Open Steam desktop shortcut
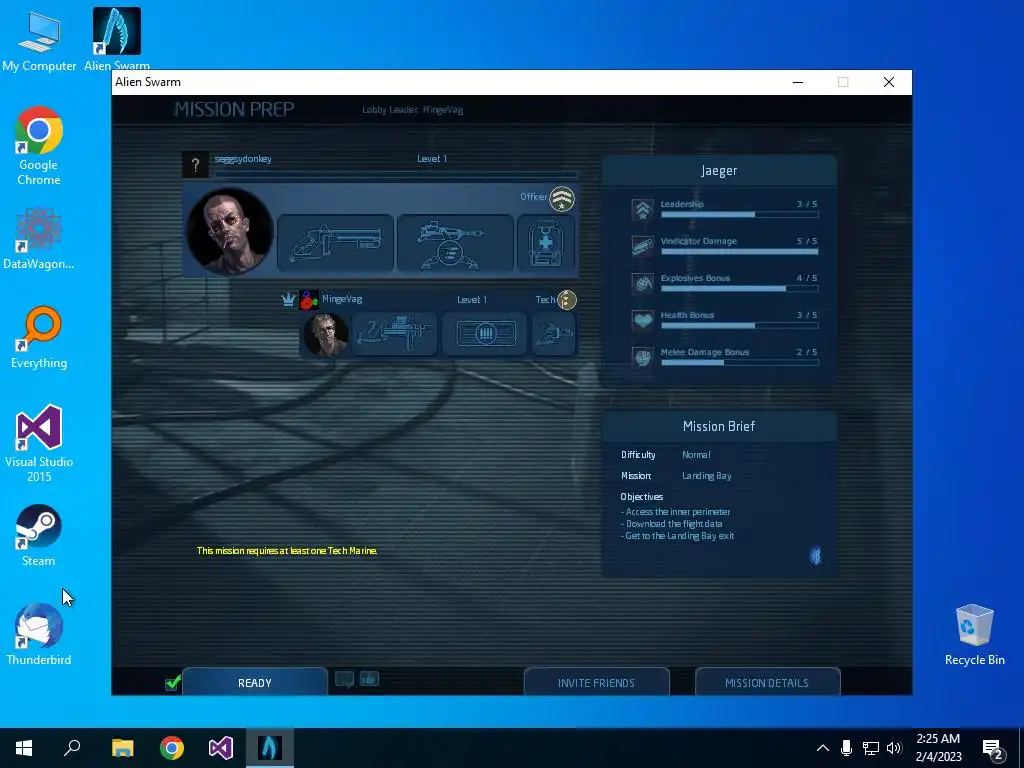Screen dimensions: 1024x768 click(39, 536)
